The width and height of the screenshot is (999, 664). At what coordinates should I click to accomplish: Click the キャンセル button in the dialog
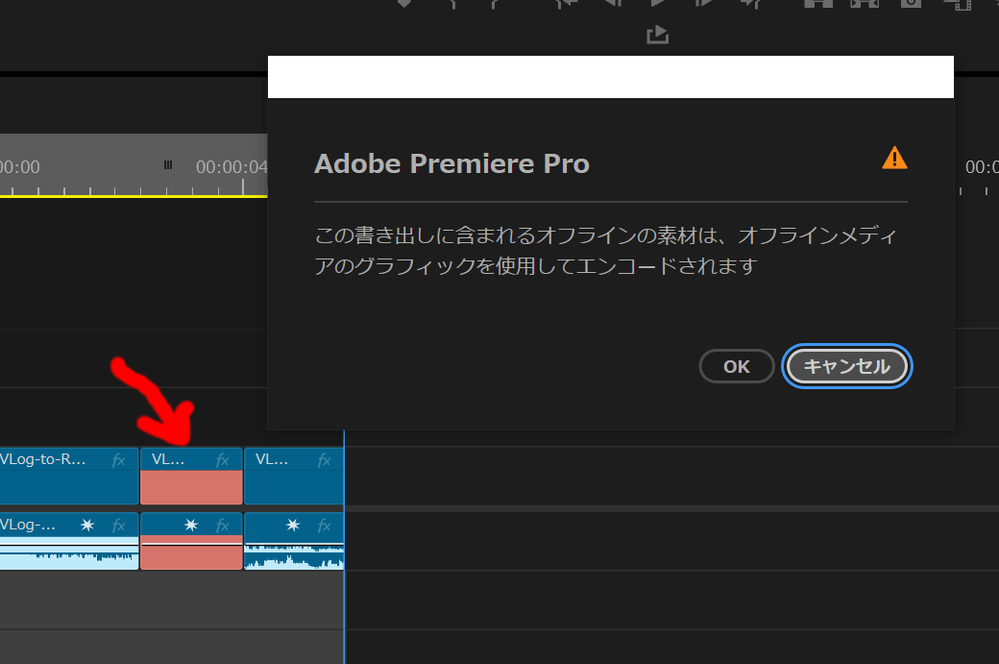(x=847, y=366)
